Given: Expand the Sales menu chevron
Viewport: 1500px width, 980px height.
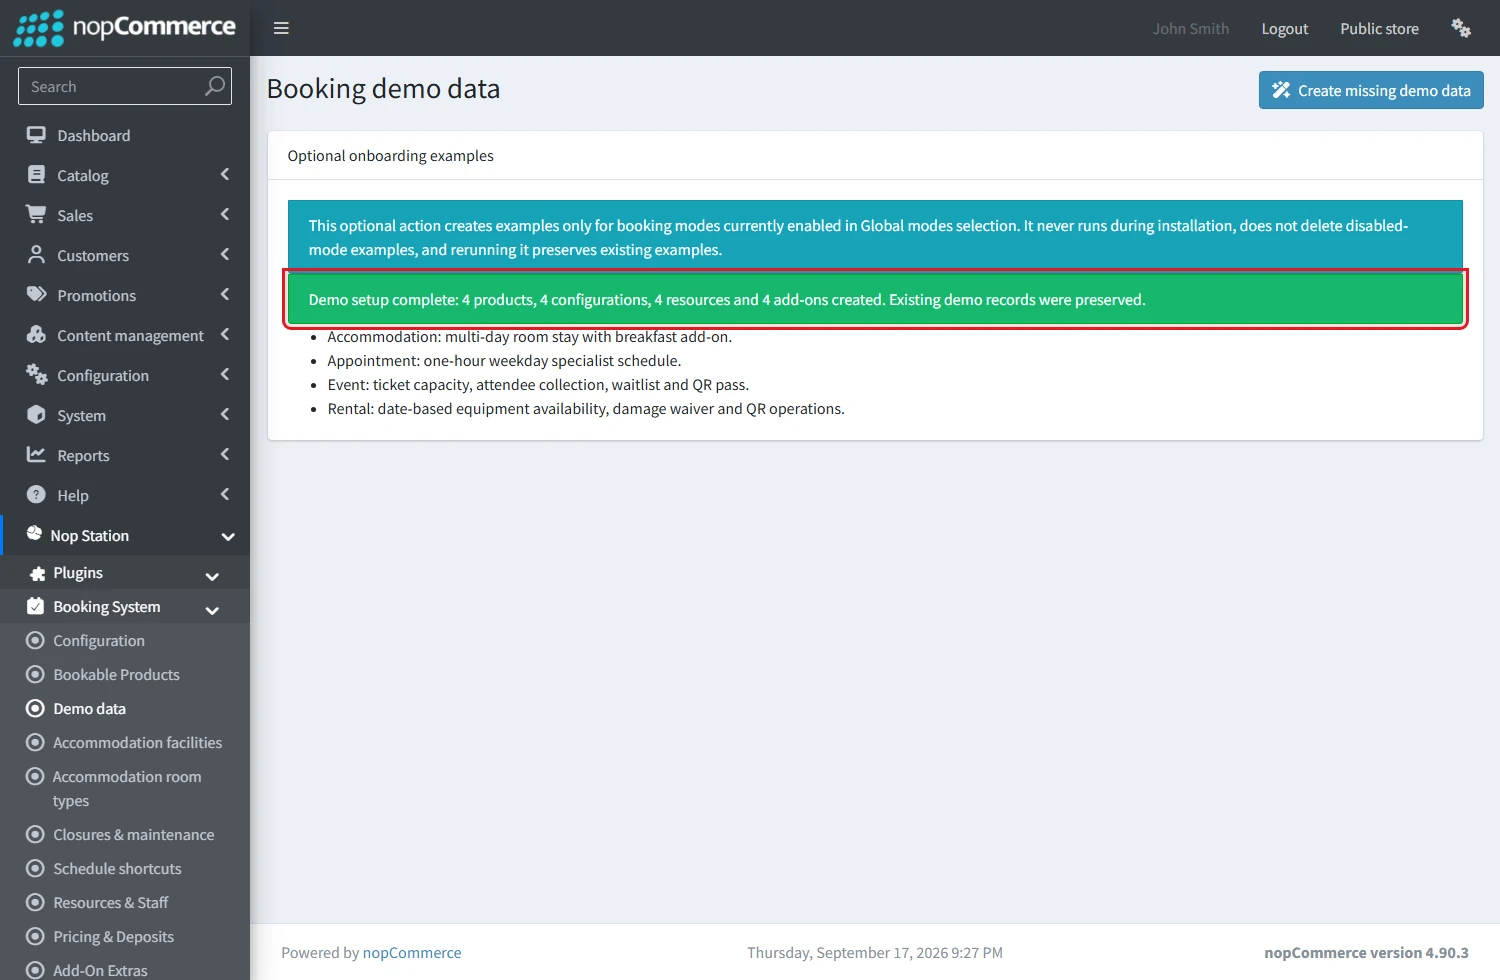Looking at the screenshot, I should point(225,215).
